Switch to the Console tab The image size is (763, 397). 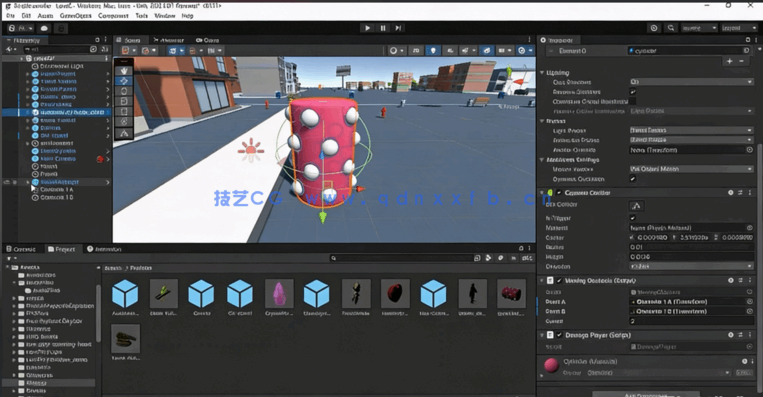(21, 249)
